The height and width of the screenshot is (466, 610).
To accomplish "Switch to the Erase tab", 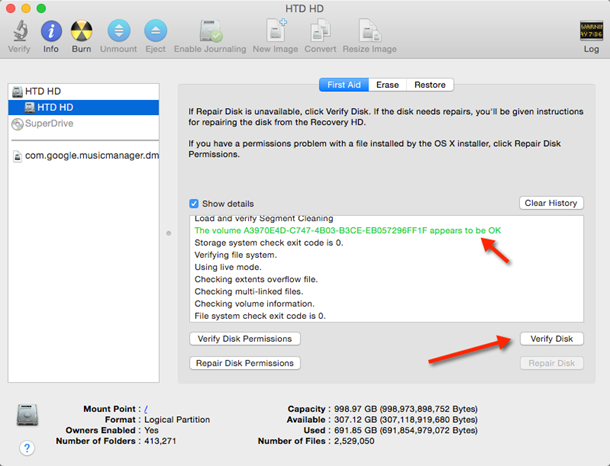I will point(387,85).
